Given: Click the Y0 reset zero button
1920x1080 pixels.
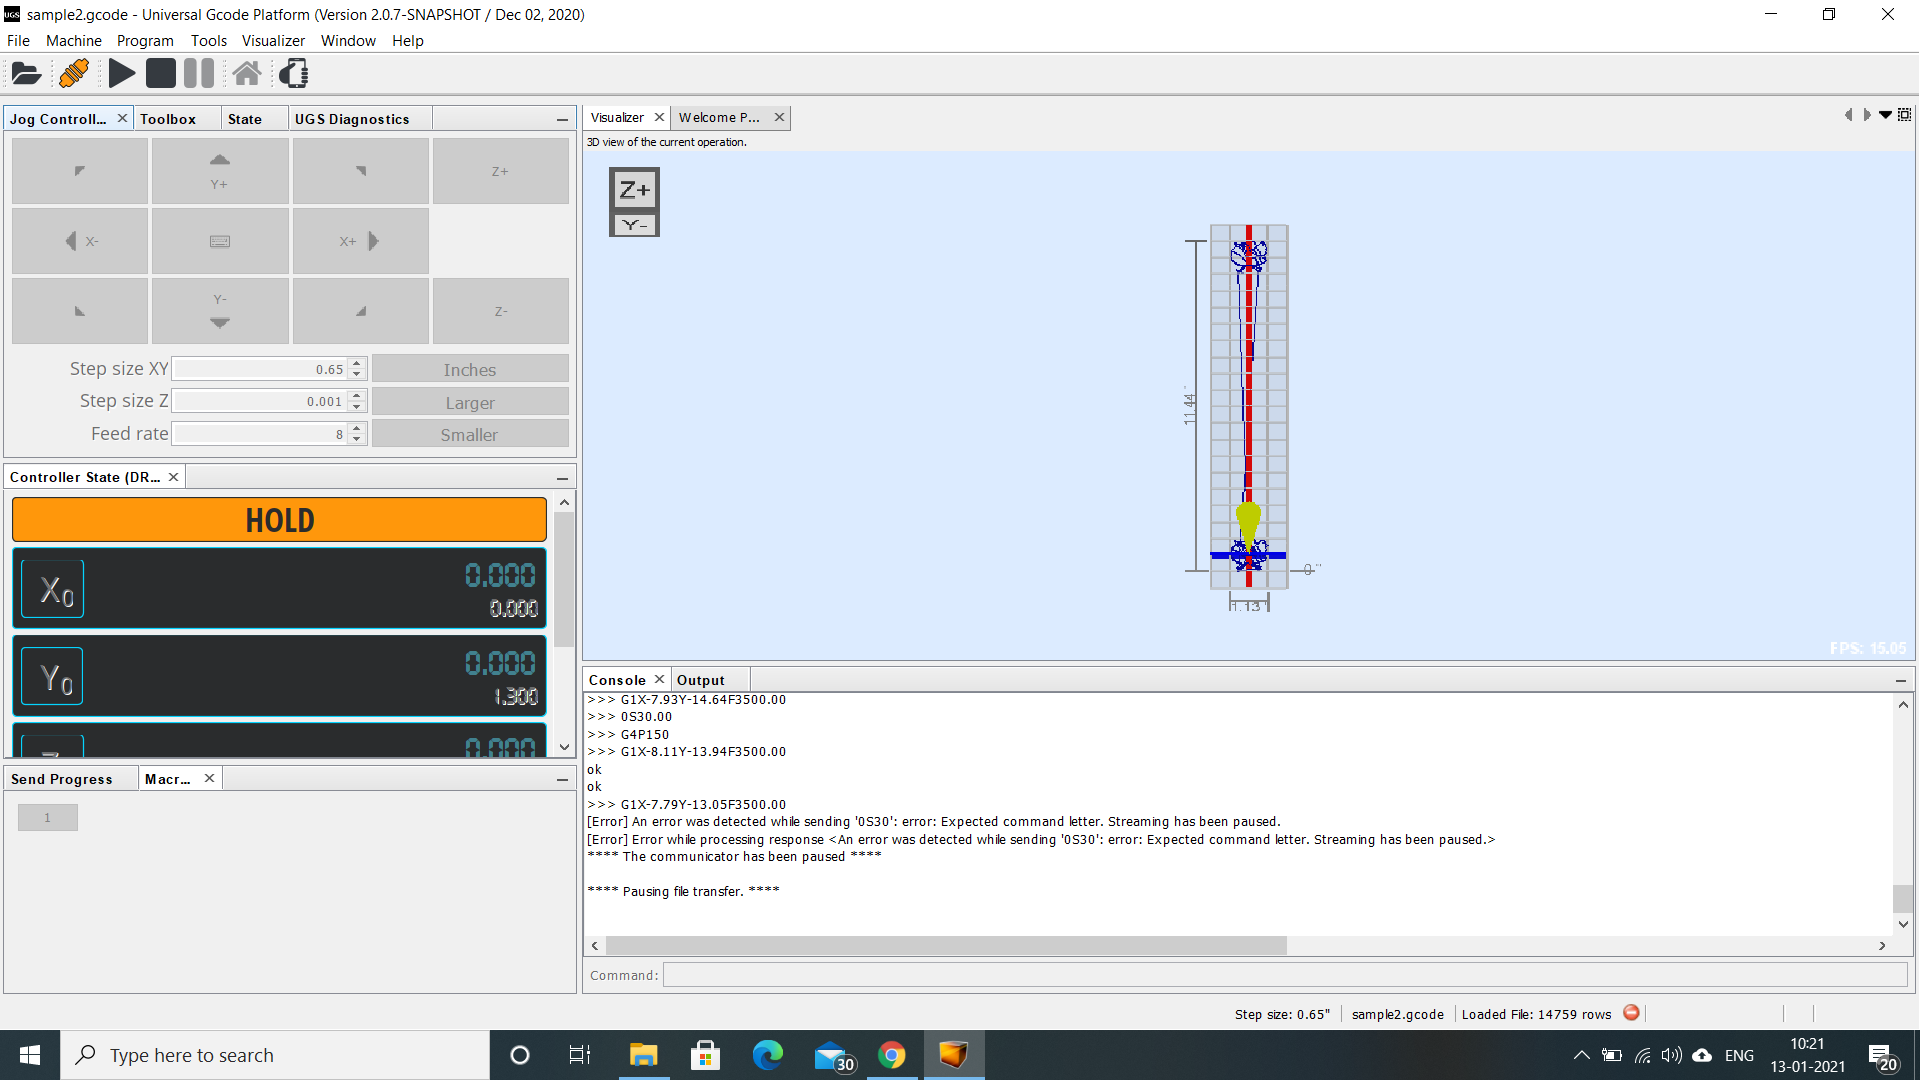Looking at the screenshot, I should (x=52, y=677).
